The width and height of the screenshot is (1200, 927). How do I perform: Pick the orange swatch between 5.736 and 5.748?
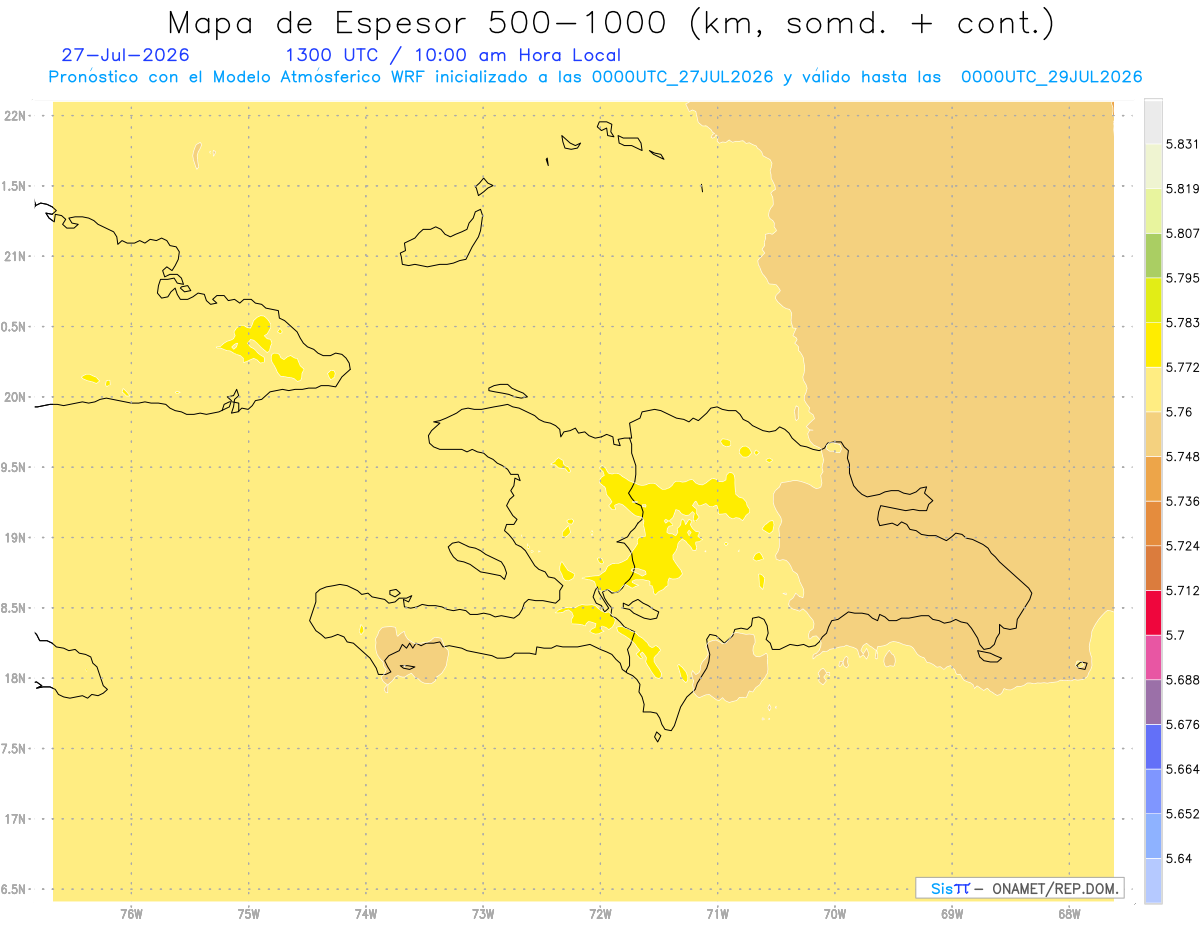point(1153,478)
